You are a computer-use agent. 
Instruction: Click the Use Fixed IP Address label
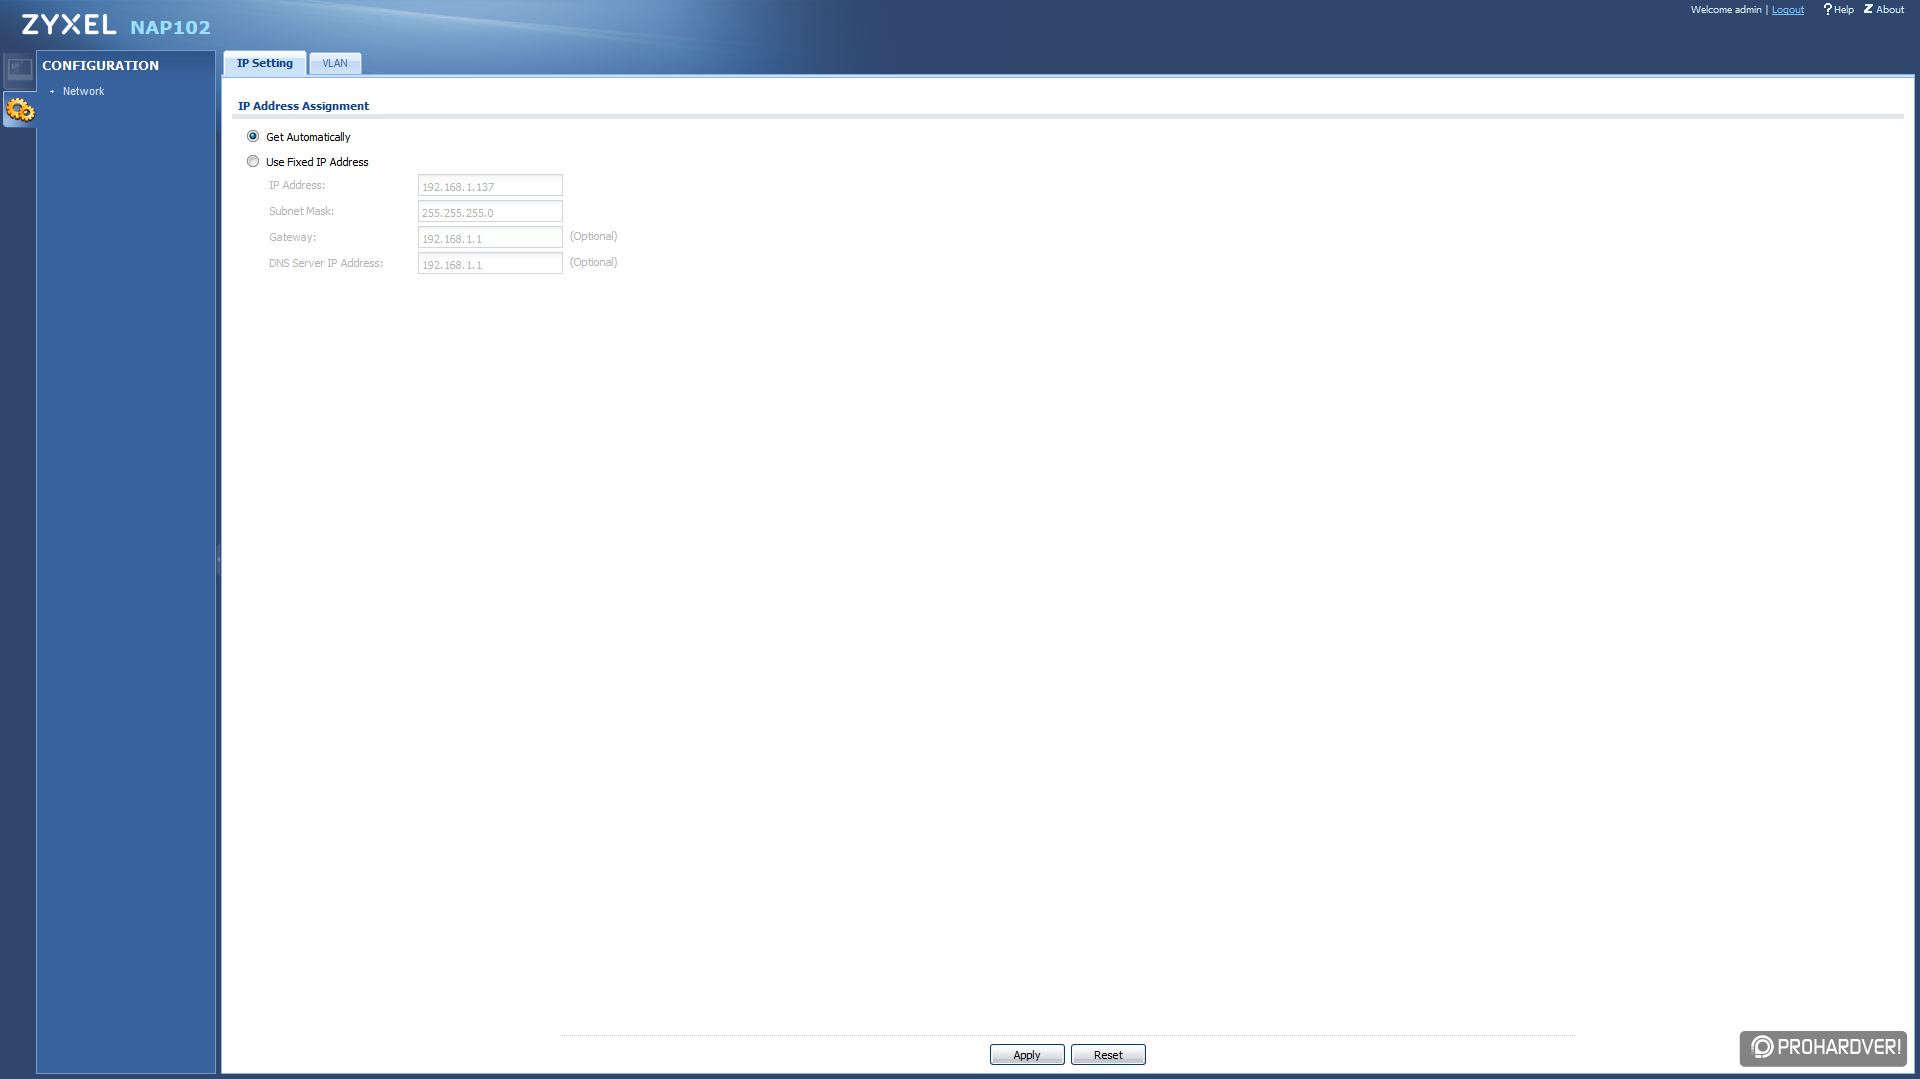[x=317, y=162]
